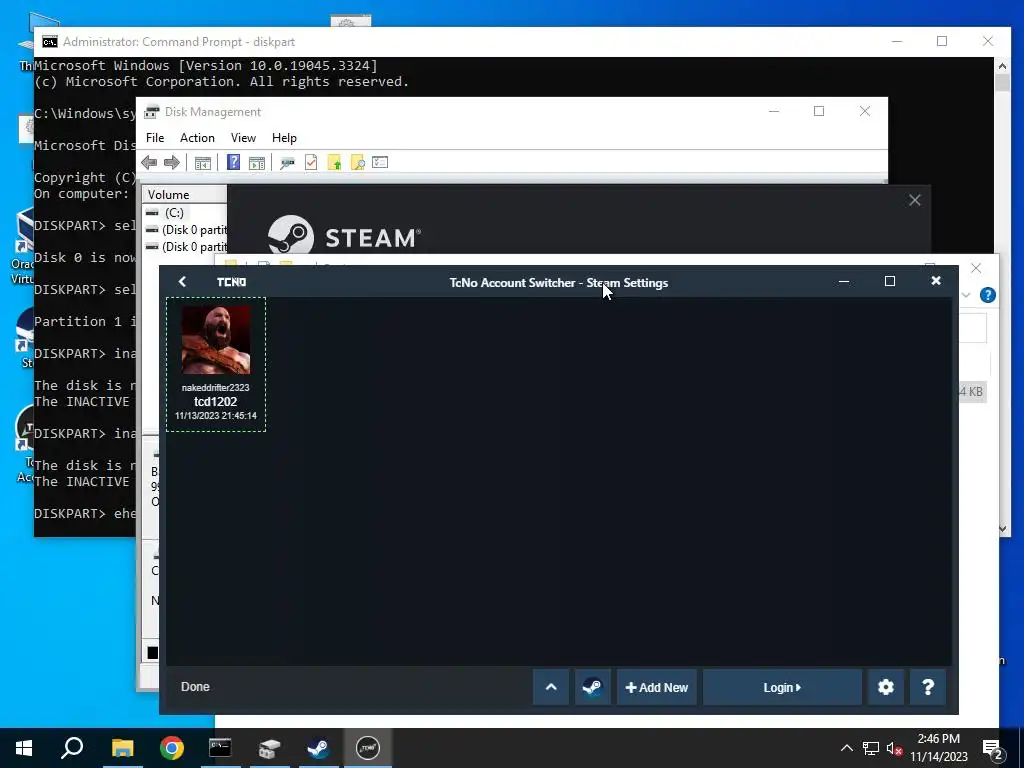Open TcNo settings gear

tap(886, 687)
